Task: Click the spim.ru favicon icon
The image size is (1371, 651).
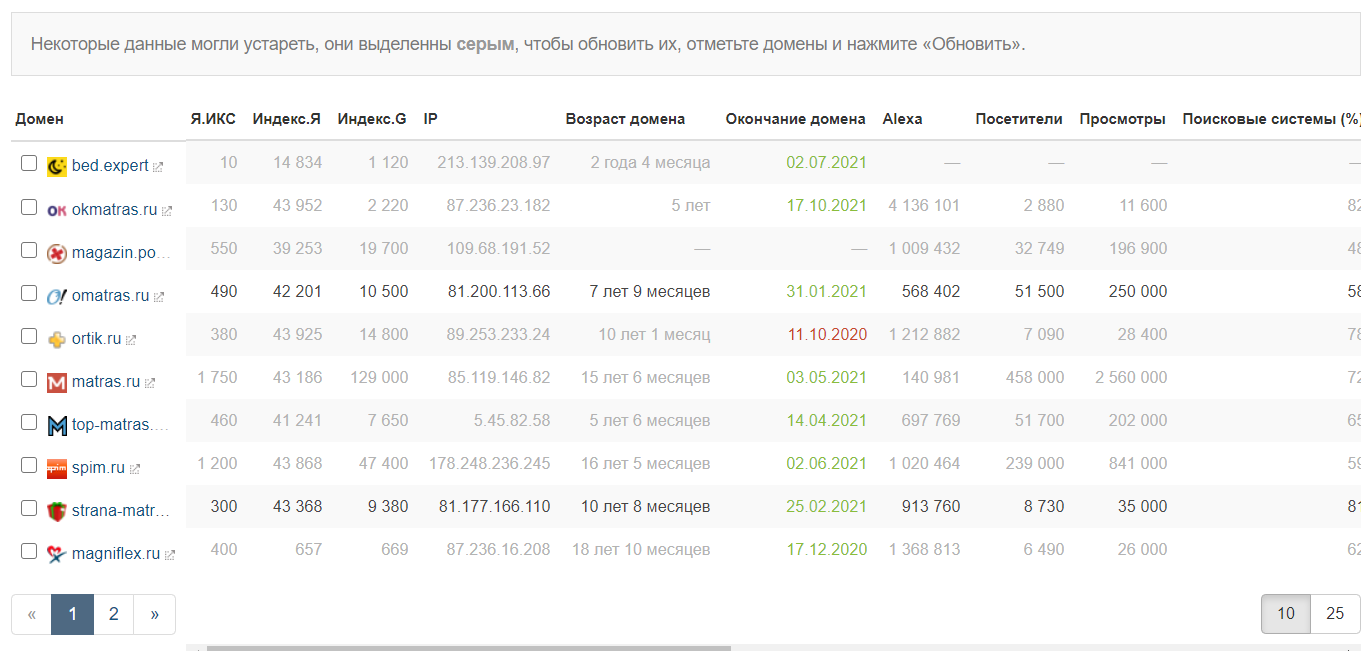Action: pyautogui.click(x=57, y=468)
